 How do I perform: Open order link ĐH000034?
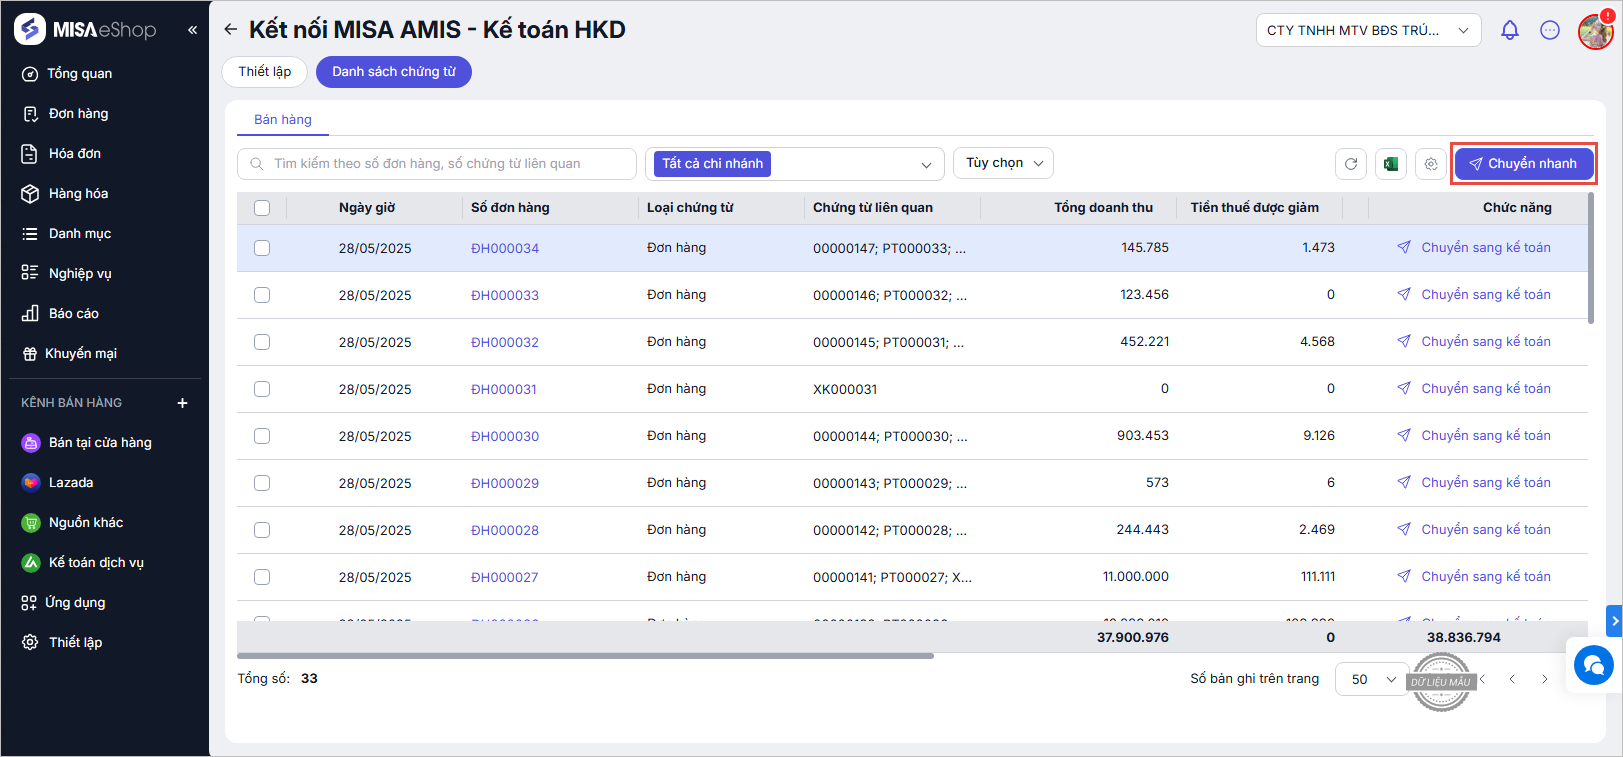click(505, 248)
